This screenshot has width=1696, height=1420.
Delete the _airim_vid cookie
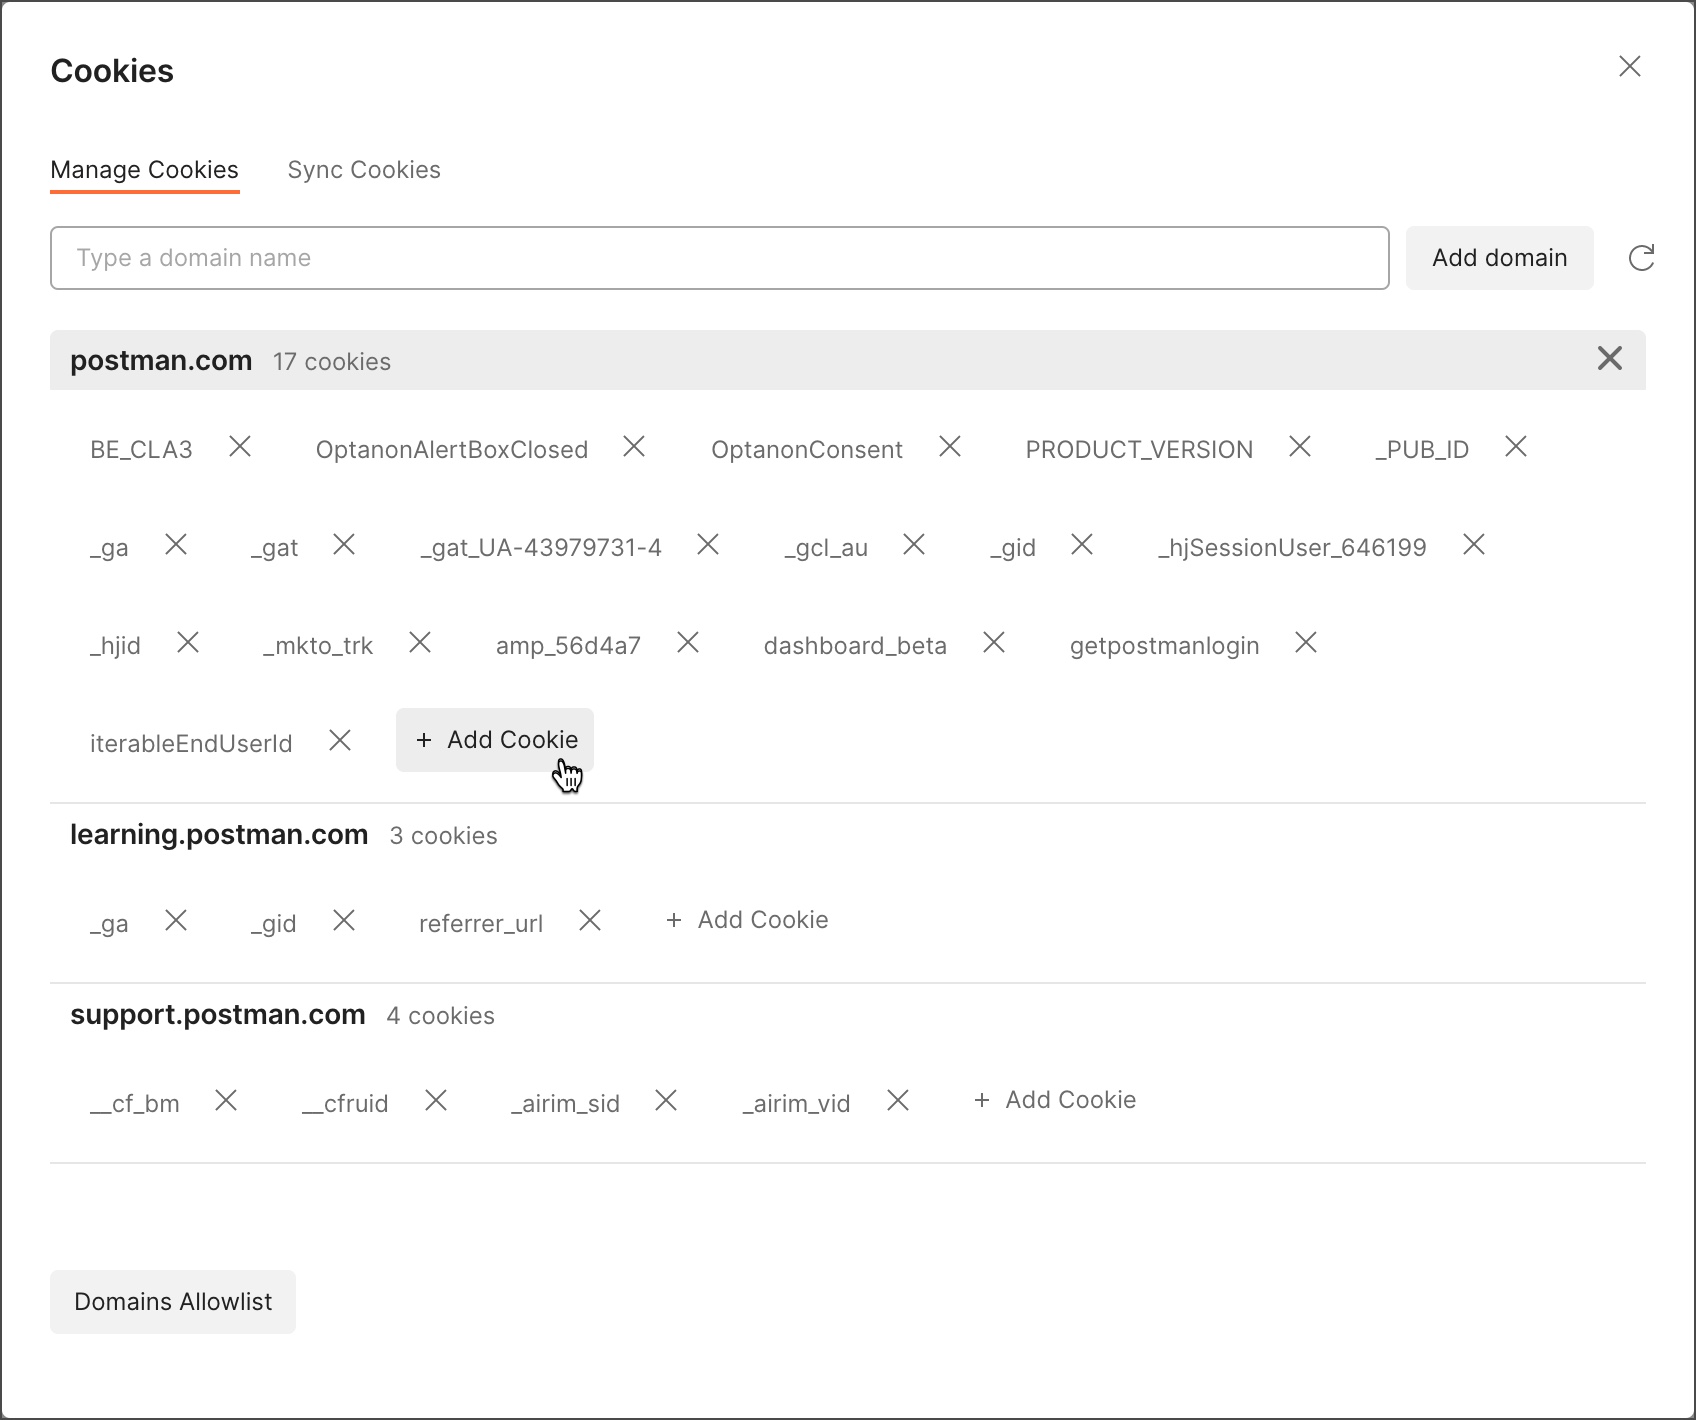(x=898, y=1101)
